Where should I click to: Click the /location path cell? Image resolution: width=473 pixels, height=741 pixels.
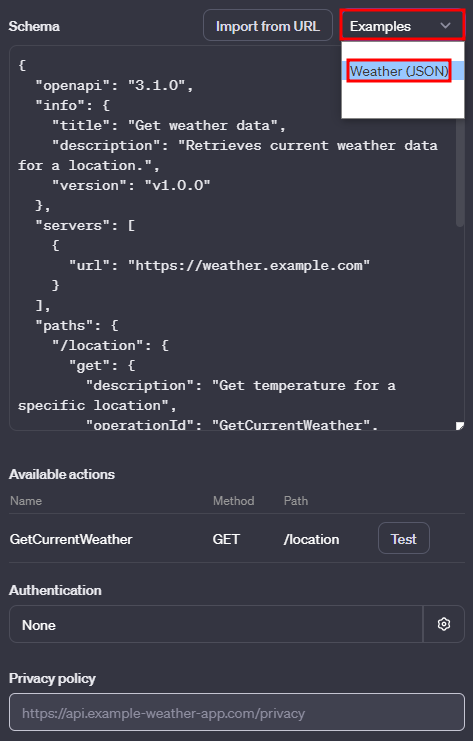tap(311, 539)
